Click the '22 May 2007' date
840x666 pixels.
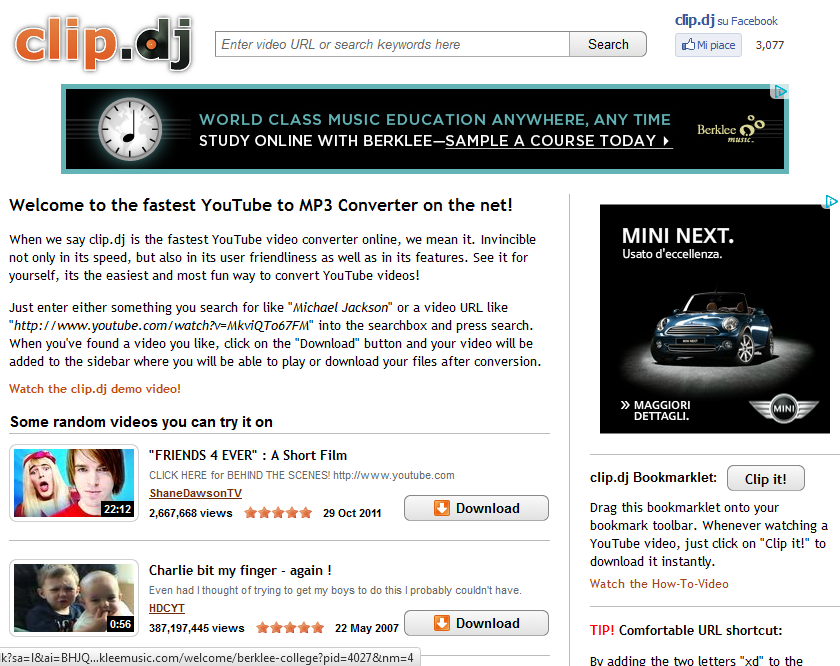click(x=367, y=627)
